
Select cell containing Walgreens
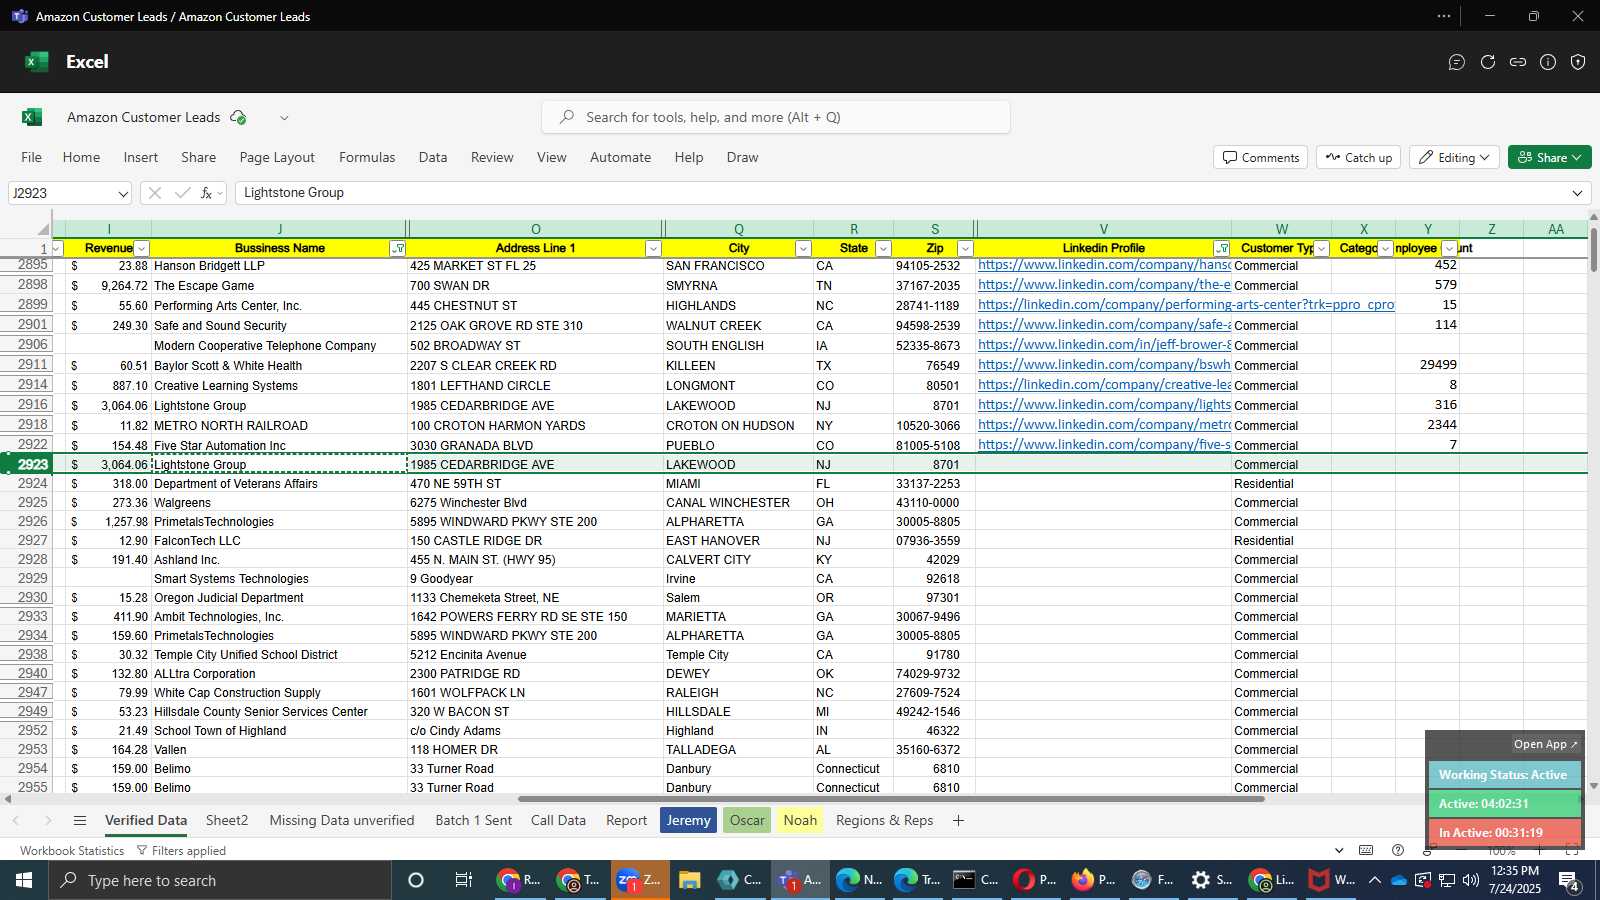pos(279,502)
